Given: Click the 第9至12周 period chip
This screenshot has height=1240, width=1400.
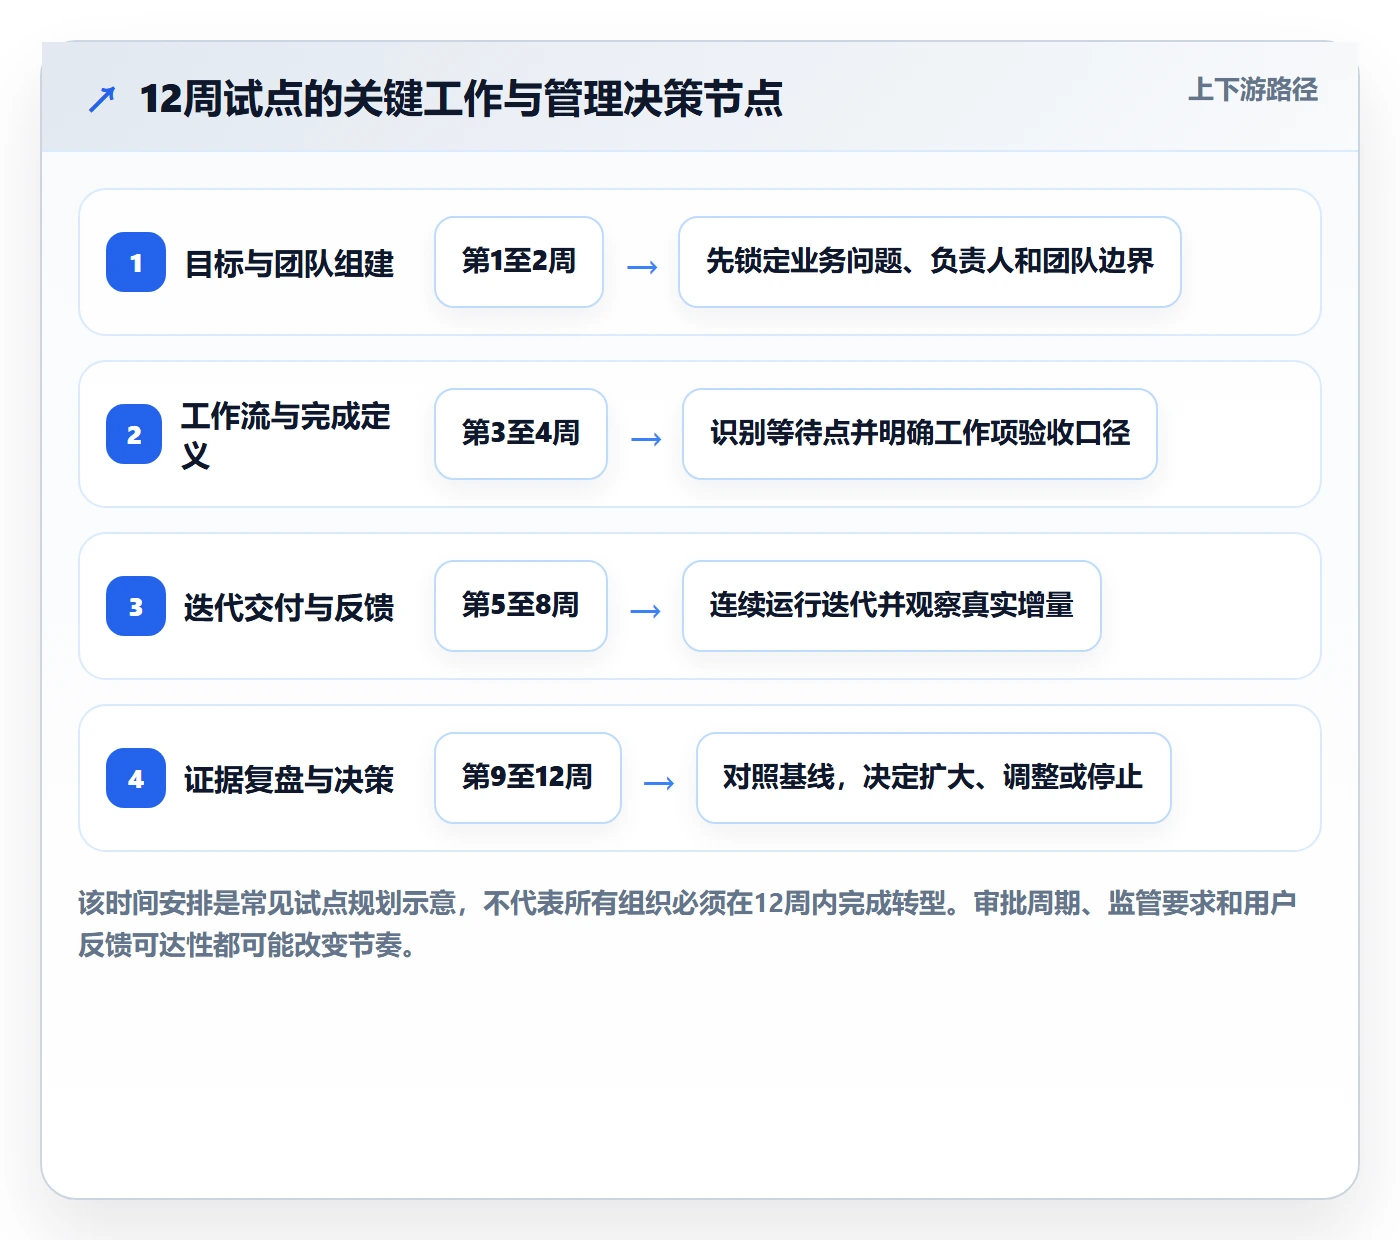Looking at the screenshot, I should coord(528,778).
